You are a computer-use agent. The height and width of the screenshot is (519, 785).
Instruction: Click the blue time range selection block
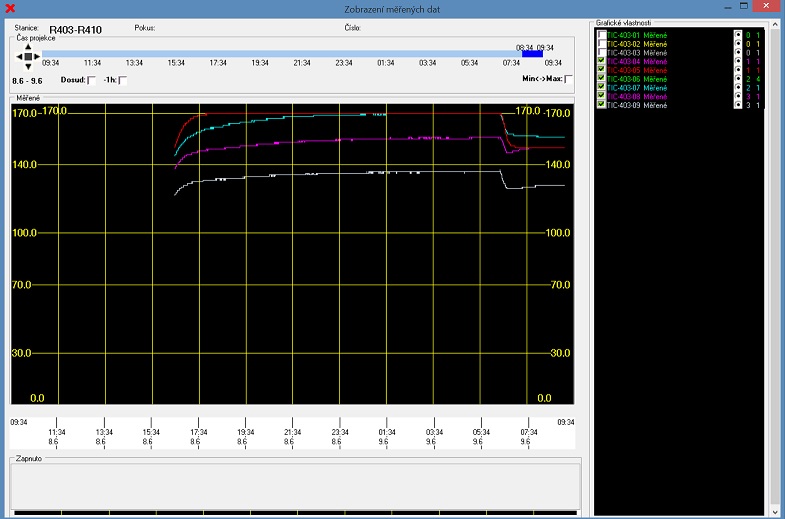(532, 54)
